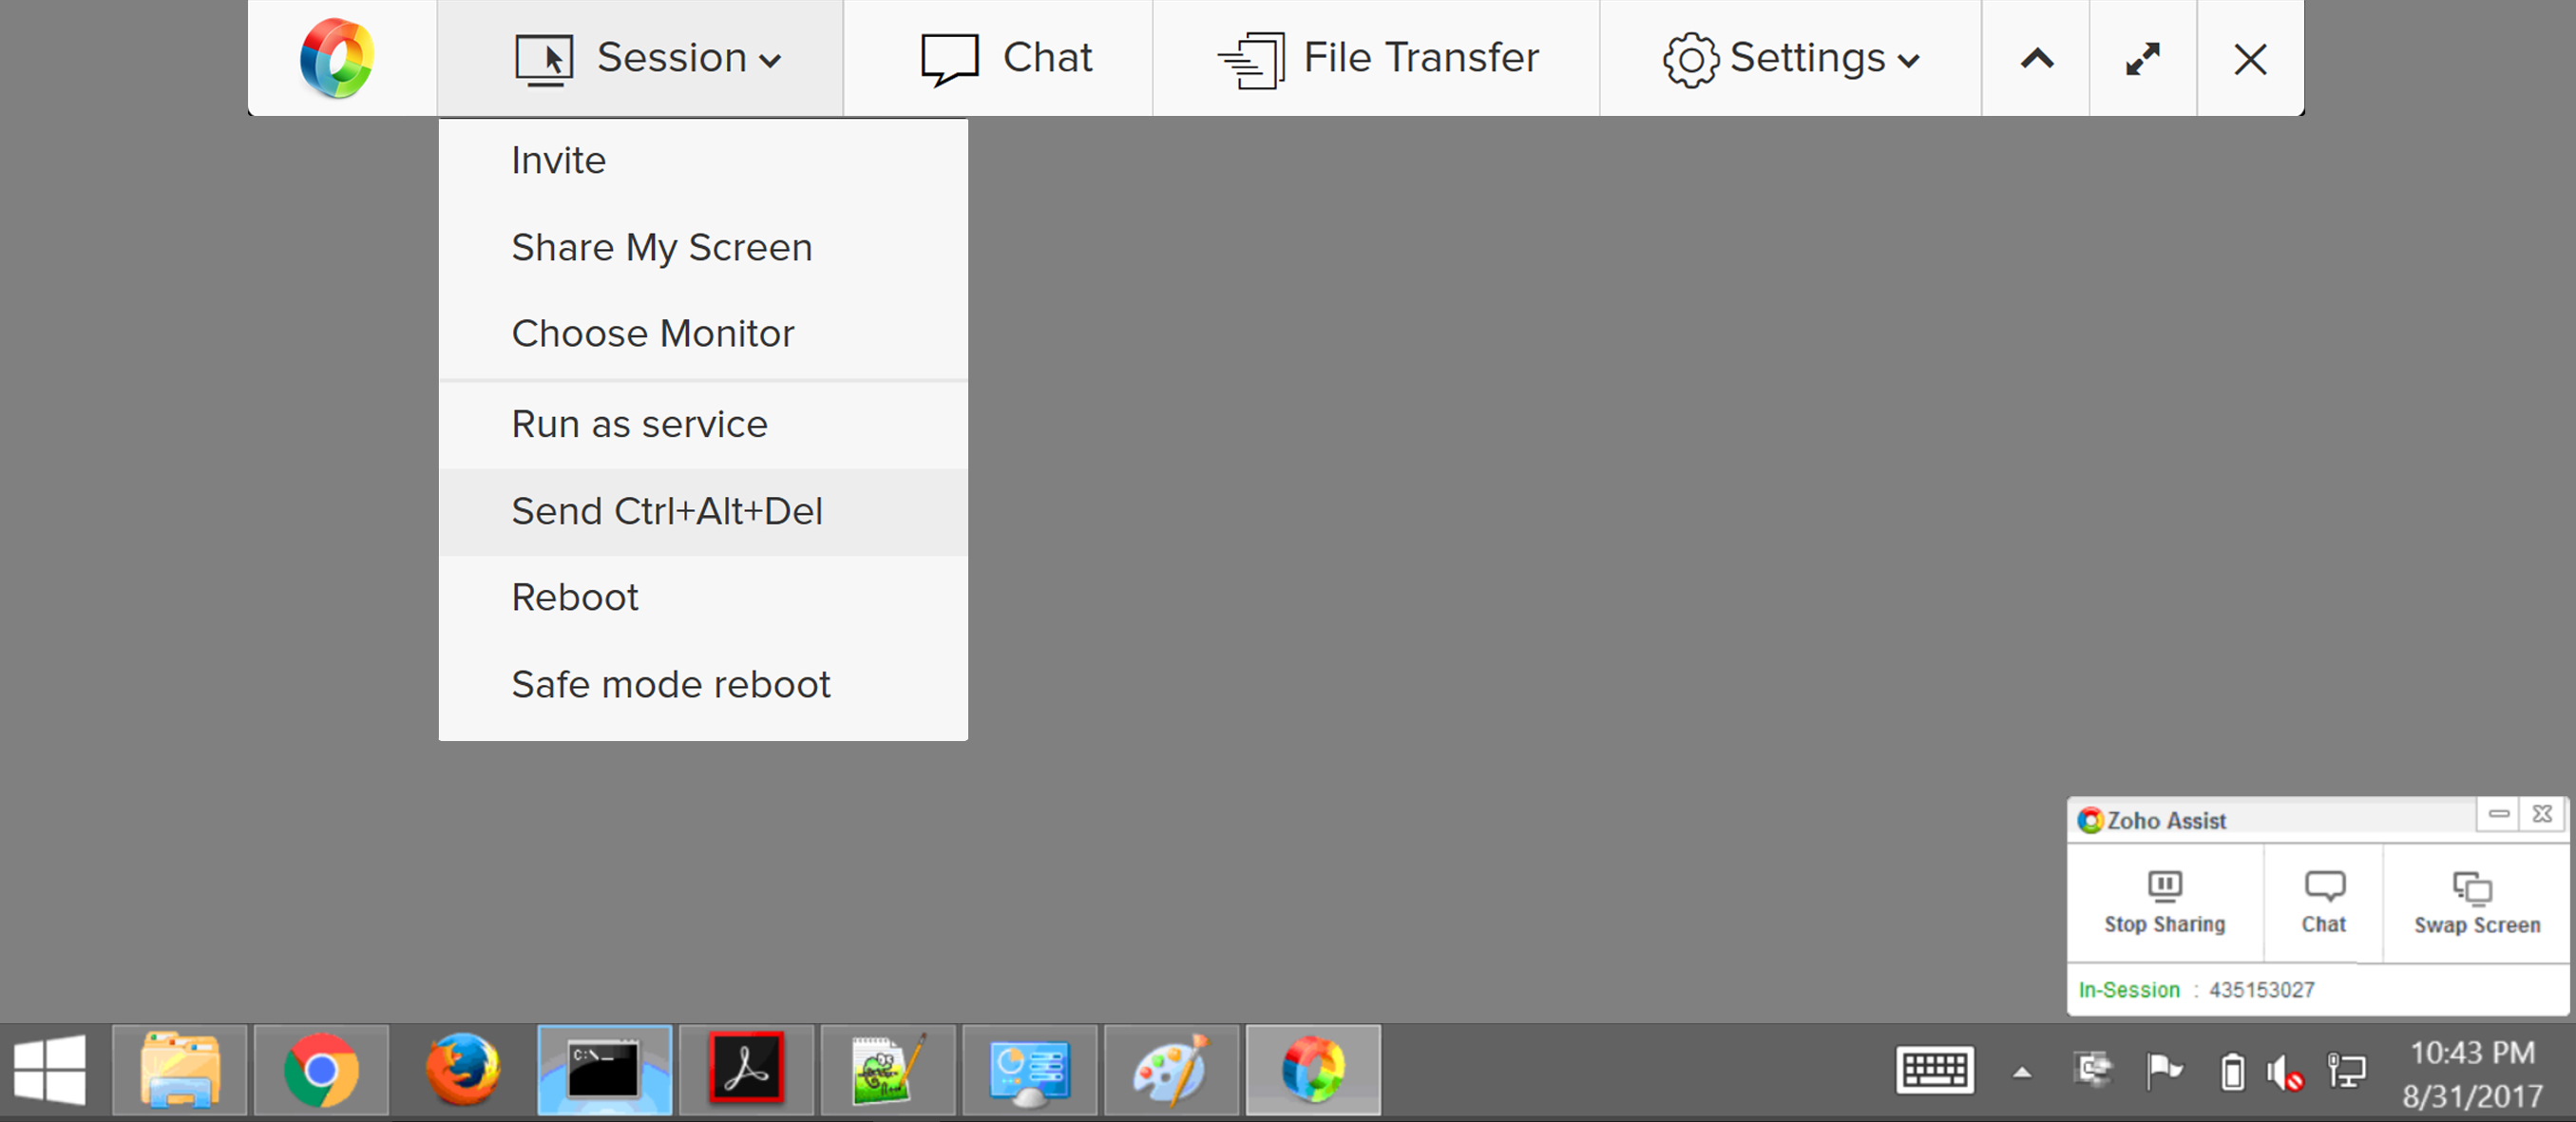Close the session with the X icon
Image resolution: width=2576 pixels, height=1122 pixels.
coord(2250,58)
